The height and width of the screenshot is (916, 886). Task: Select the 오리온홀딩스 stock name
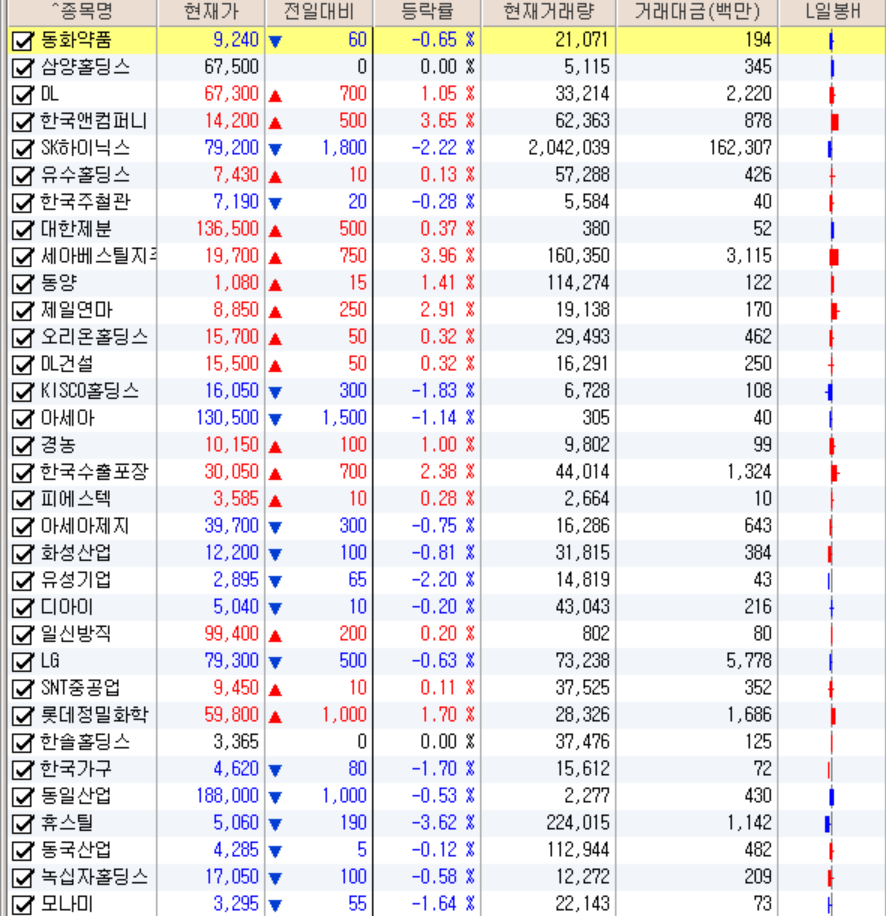pyautogui.click(x=94, y=337)
